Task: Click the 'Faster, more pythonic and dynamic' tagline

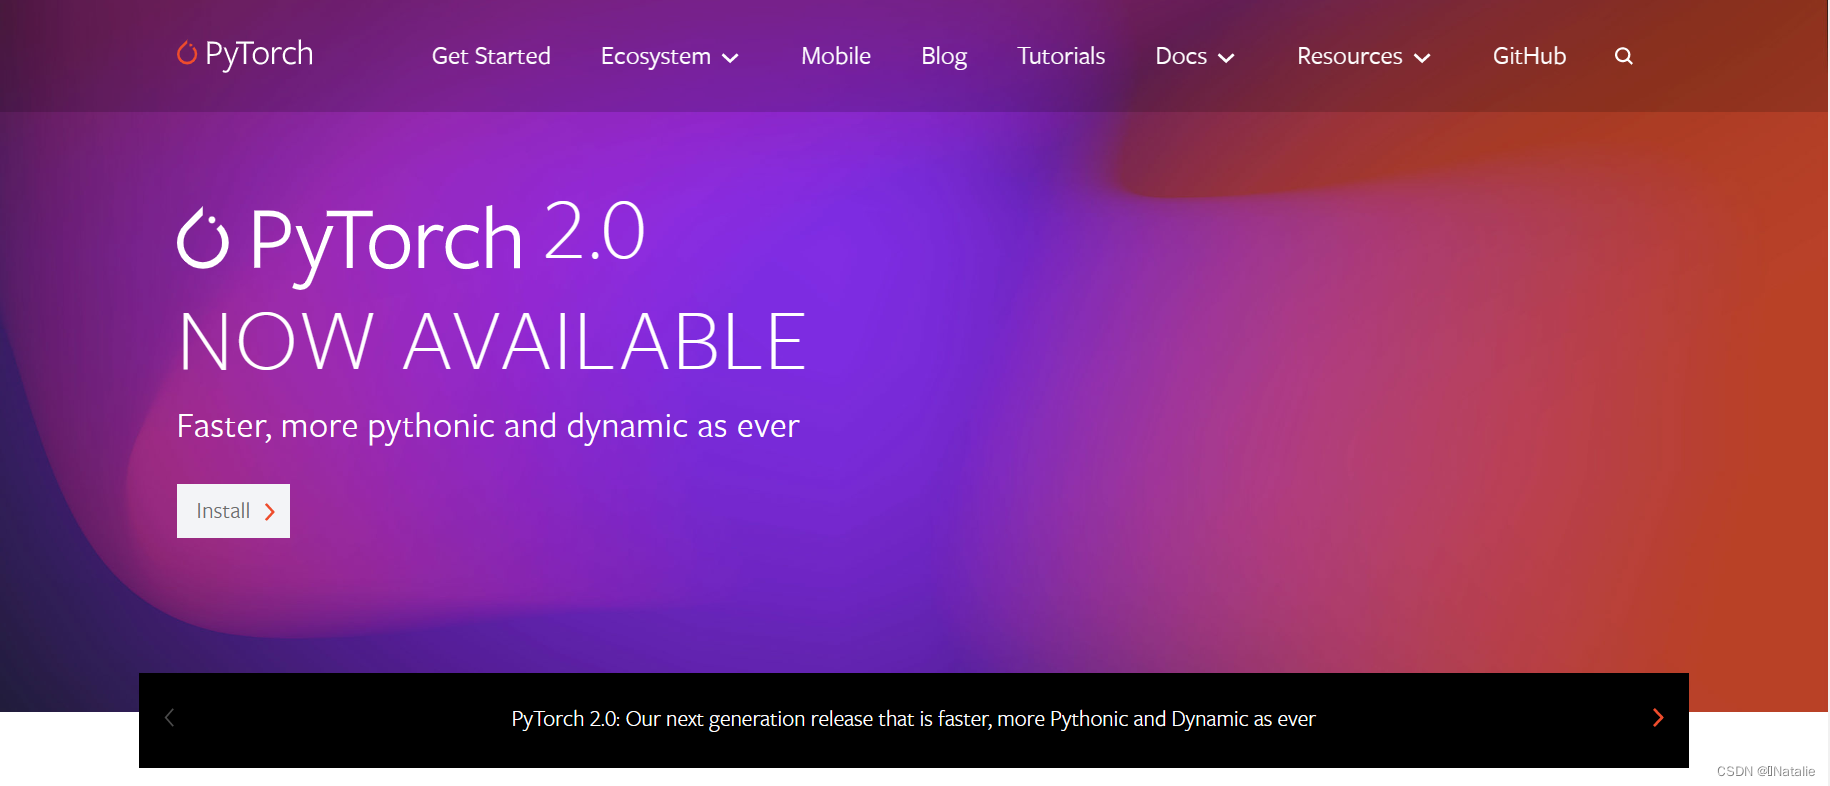Action: click(488, 427)
